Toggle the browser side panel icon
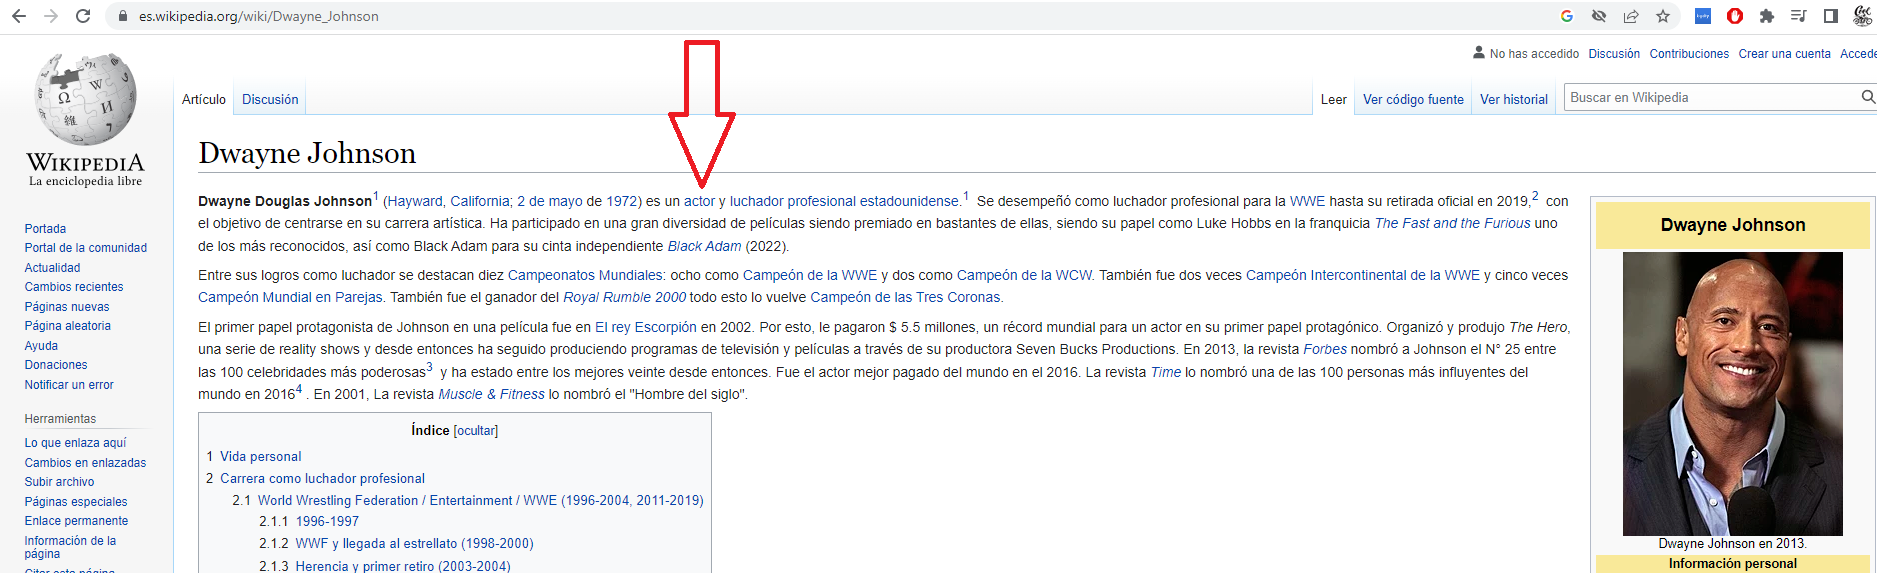This screenshot has width=1877, height=573. [x=1830, y=16]
